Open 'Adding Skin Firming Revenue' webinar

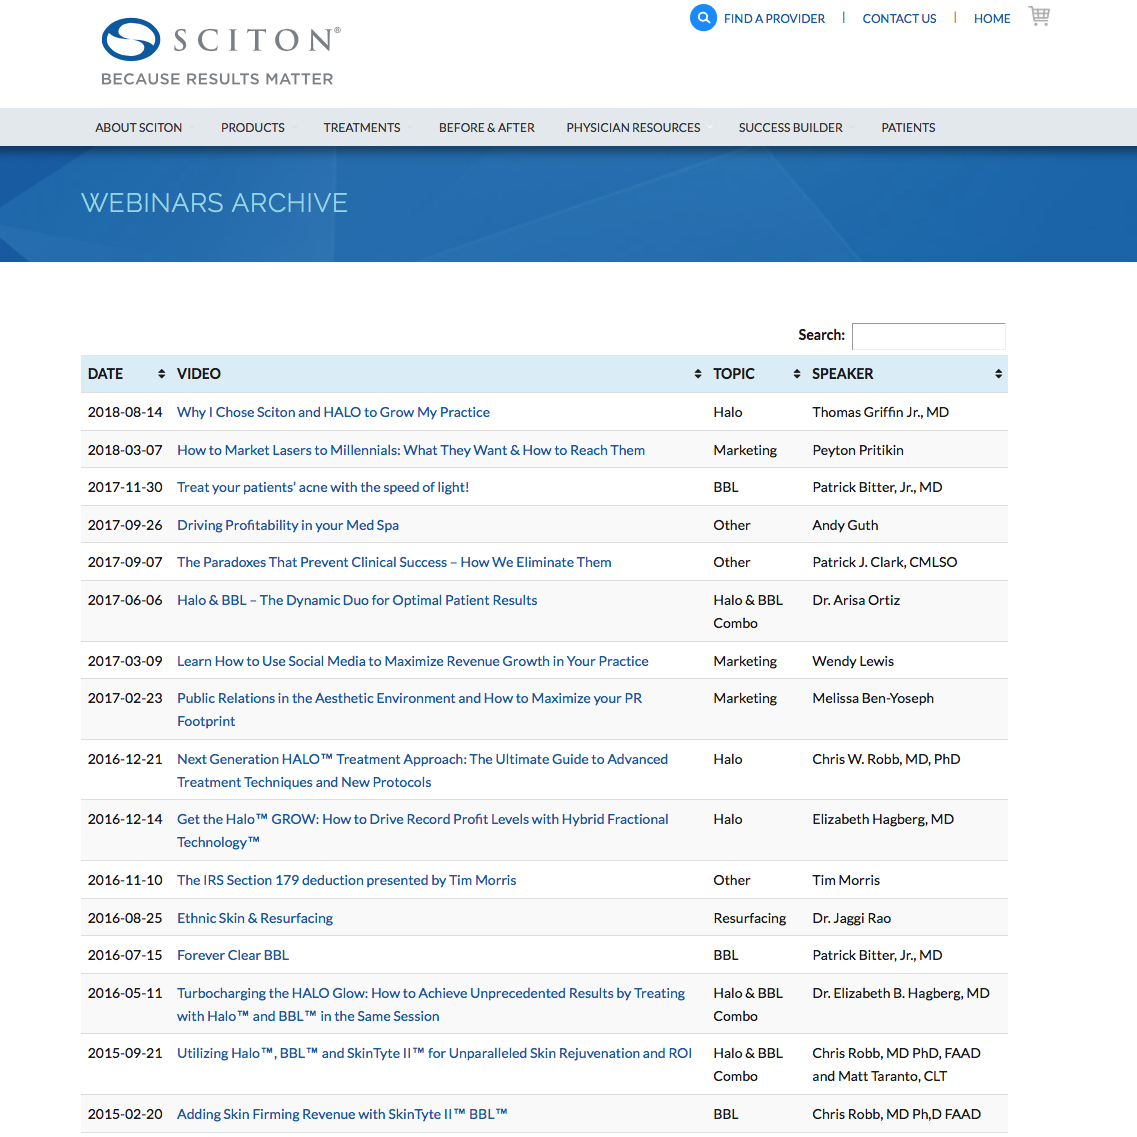(x=342, y=1114)
